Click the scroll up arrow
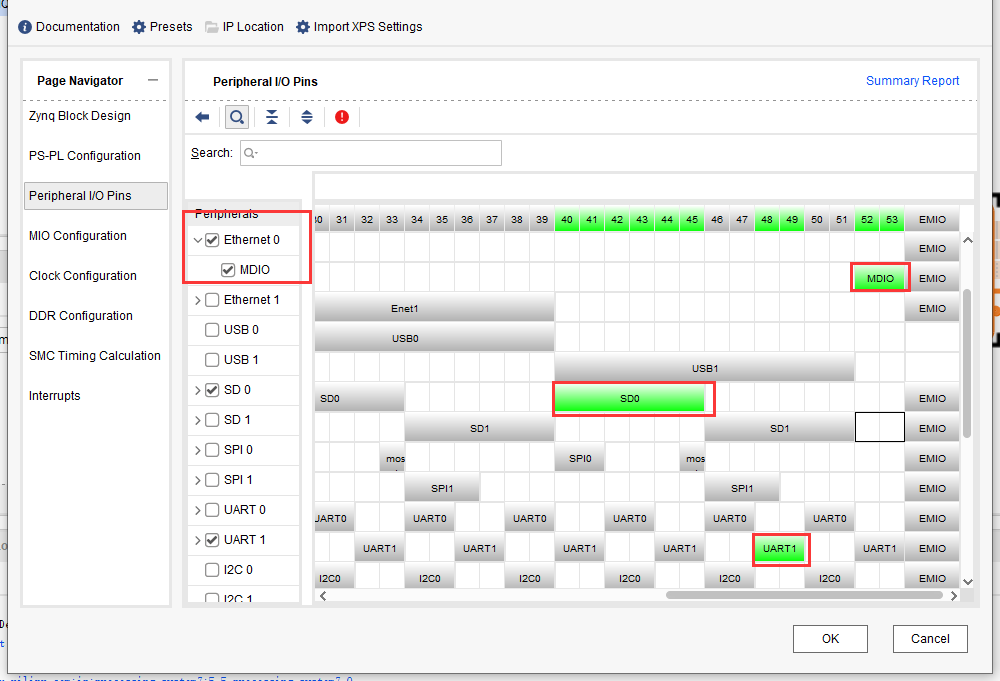 (967, 240)
